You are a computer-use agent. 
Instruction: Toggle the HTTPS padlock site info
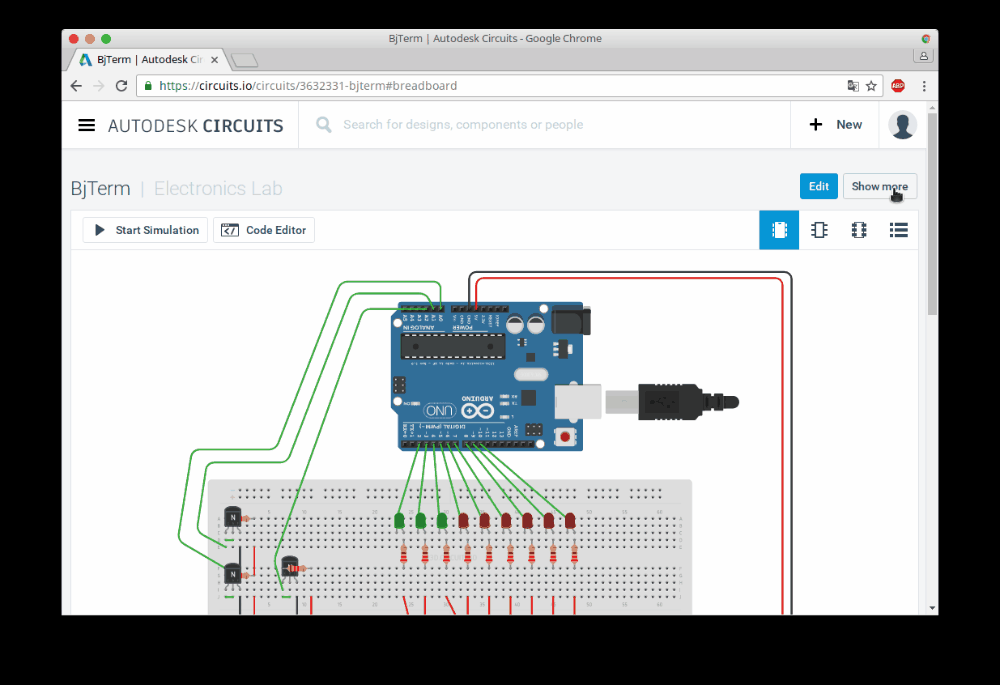coord(148,86)
